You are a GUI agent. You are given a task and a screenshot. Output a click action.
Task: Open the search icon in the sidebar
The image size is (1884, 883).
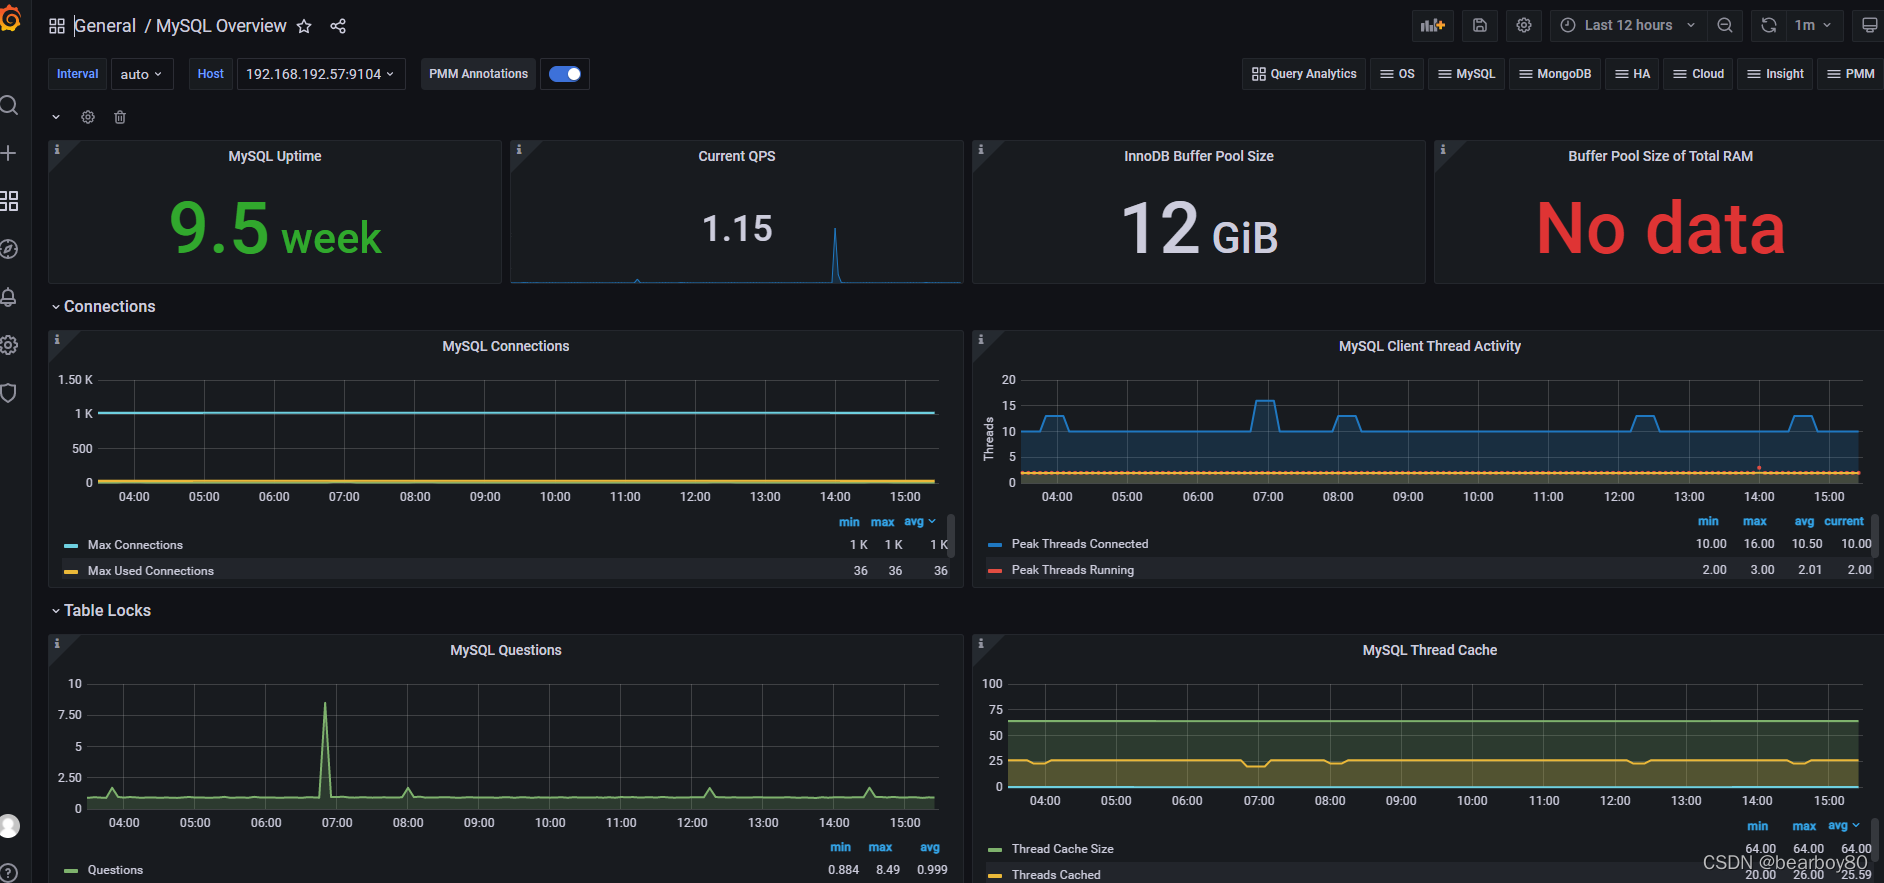tap(9, 105)
